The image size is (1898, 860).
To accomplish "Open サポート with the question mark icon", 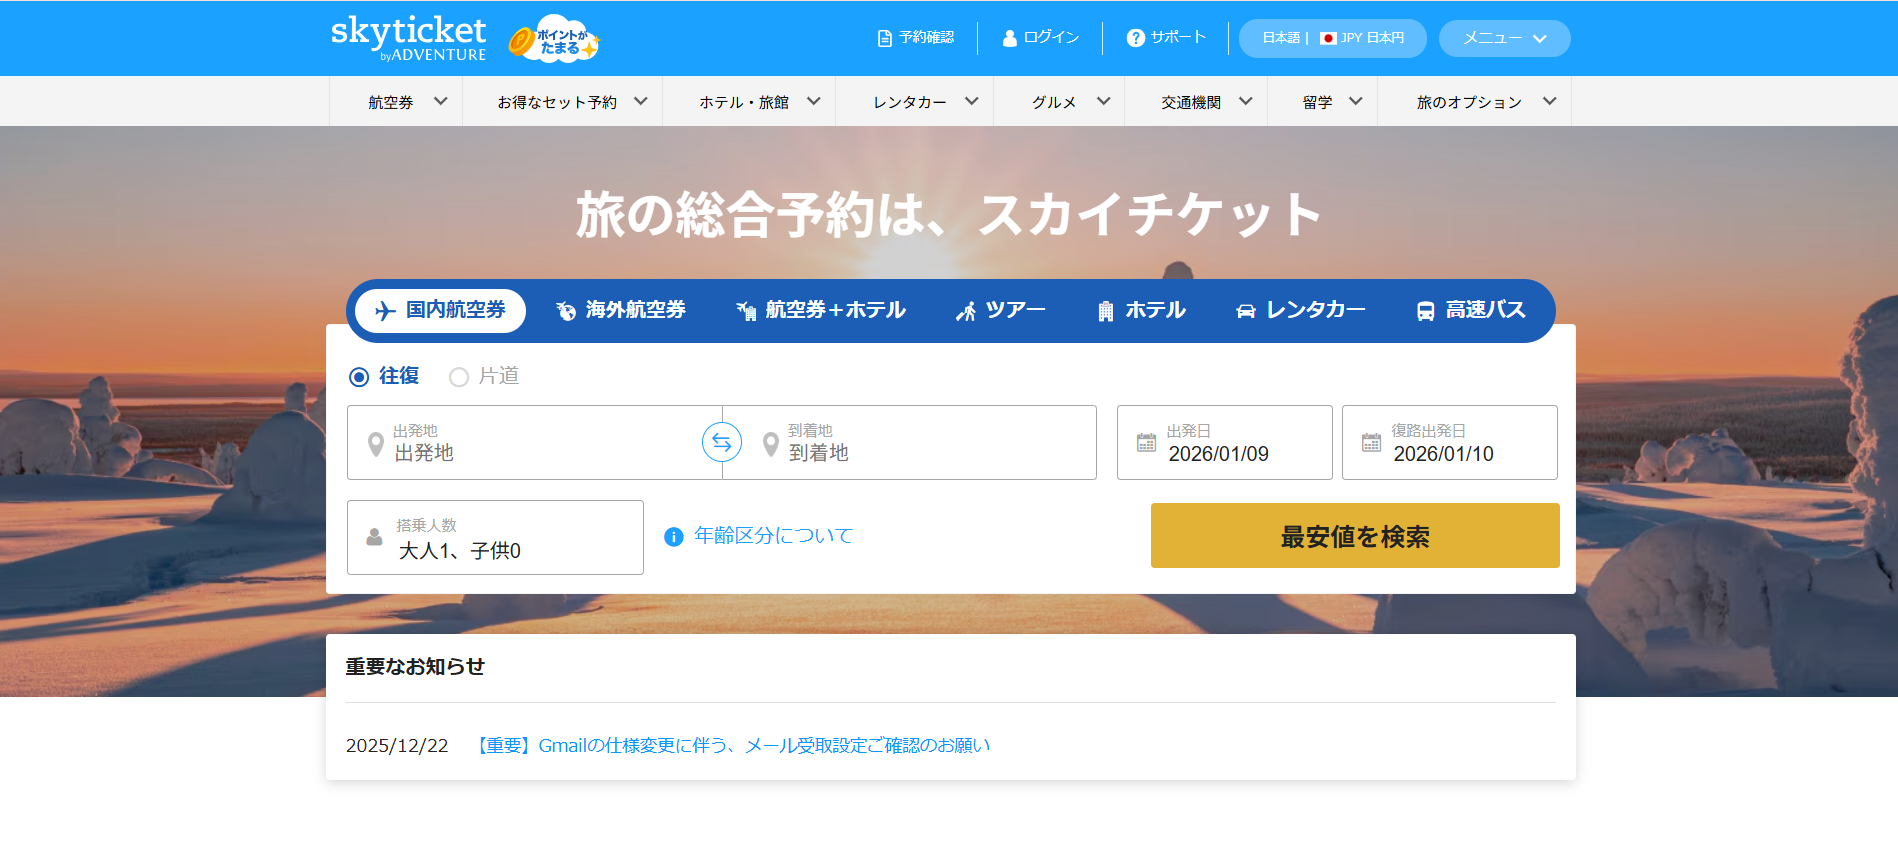I will click(1166, 38).
